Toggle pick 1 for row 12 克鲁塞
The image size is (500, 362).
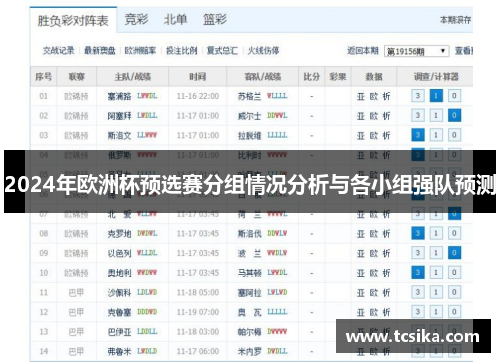point(436,312)
